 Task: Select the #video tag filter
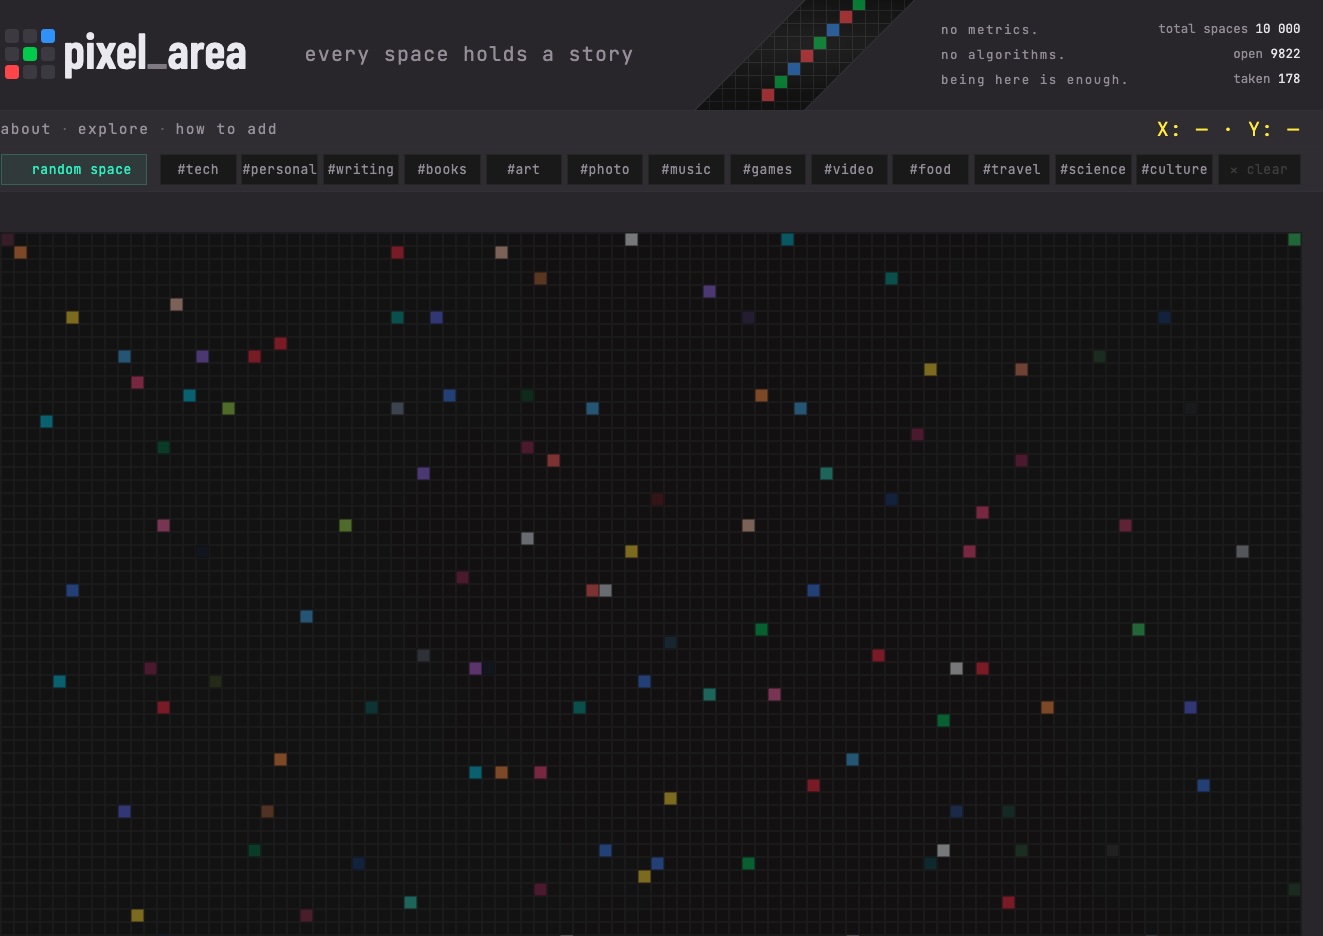pyautogui.click(x=849, y=169)
